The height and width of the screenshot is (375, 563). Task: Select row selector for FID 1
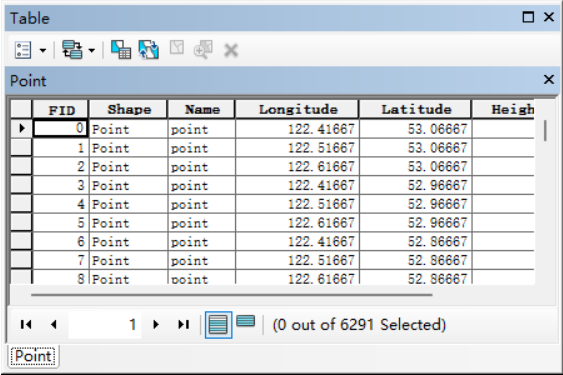click(21, 147)
